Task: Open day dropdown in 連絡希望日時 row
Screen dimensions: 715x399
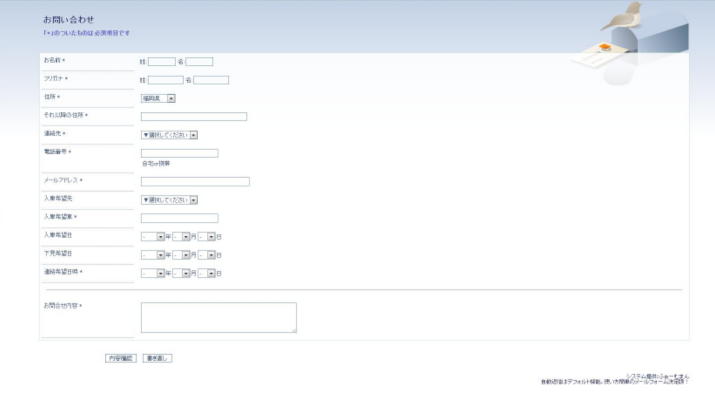Action: point(207,273)
